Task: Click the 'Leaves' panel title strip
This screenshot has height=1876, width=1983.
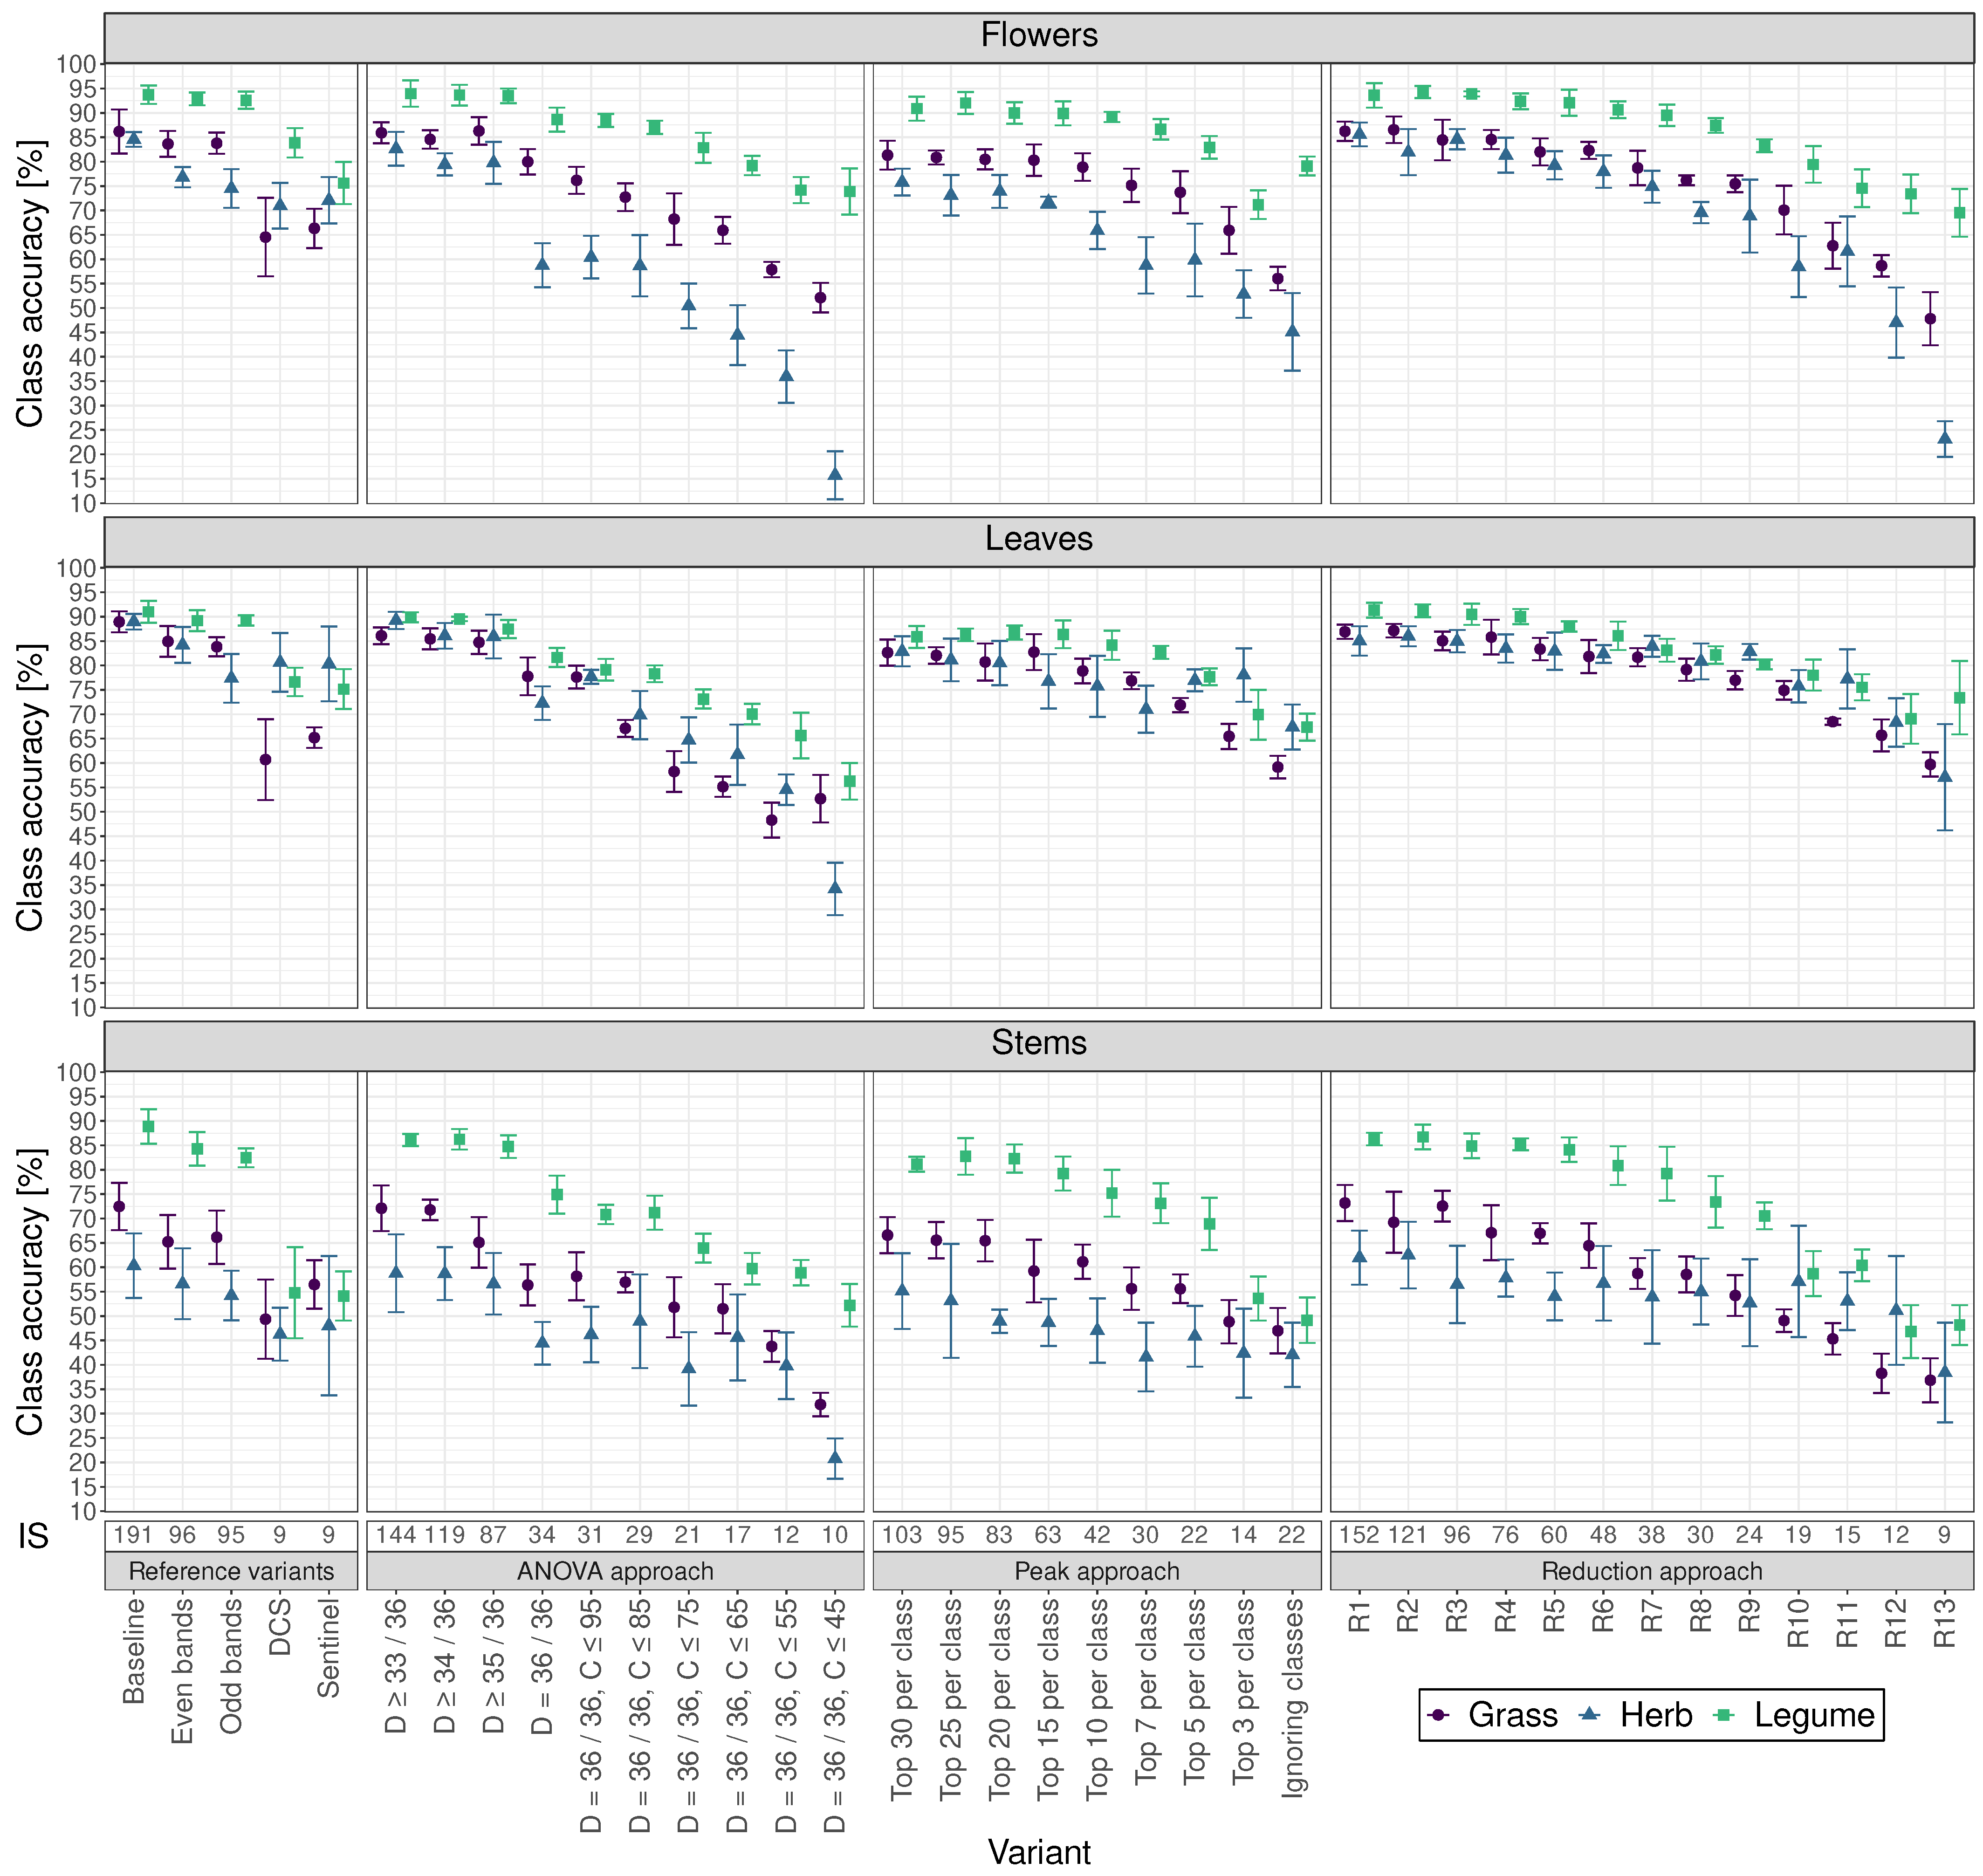Action: pos(1039,541)
